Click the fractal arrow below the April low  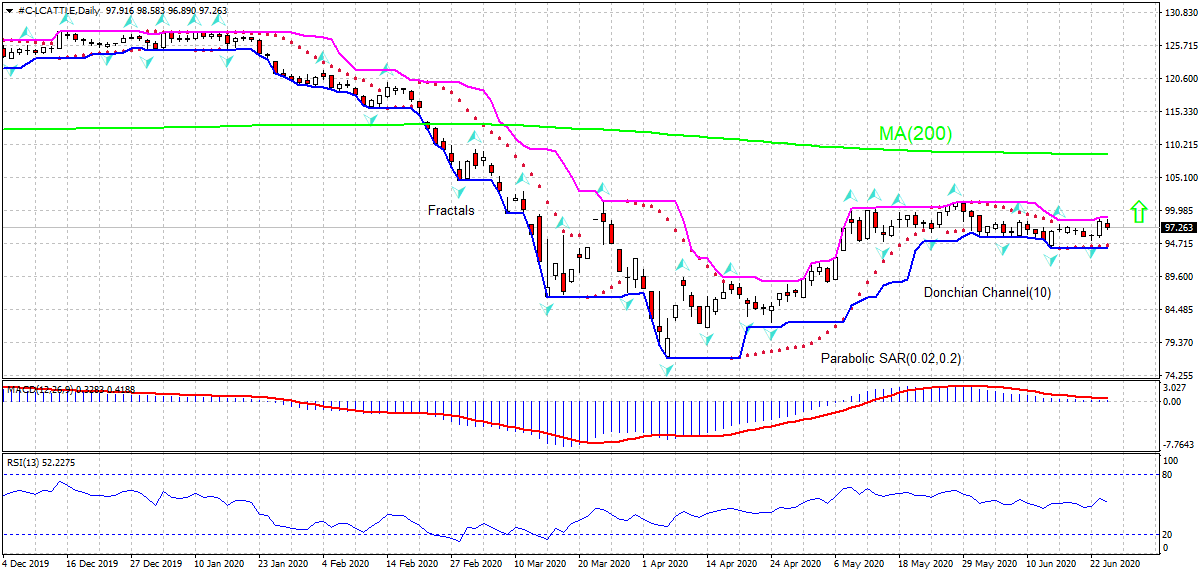coord(667,369)
